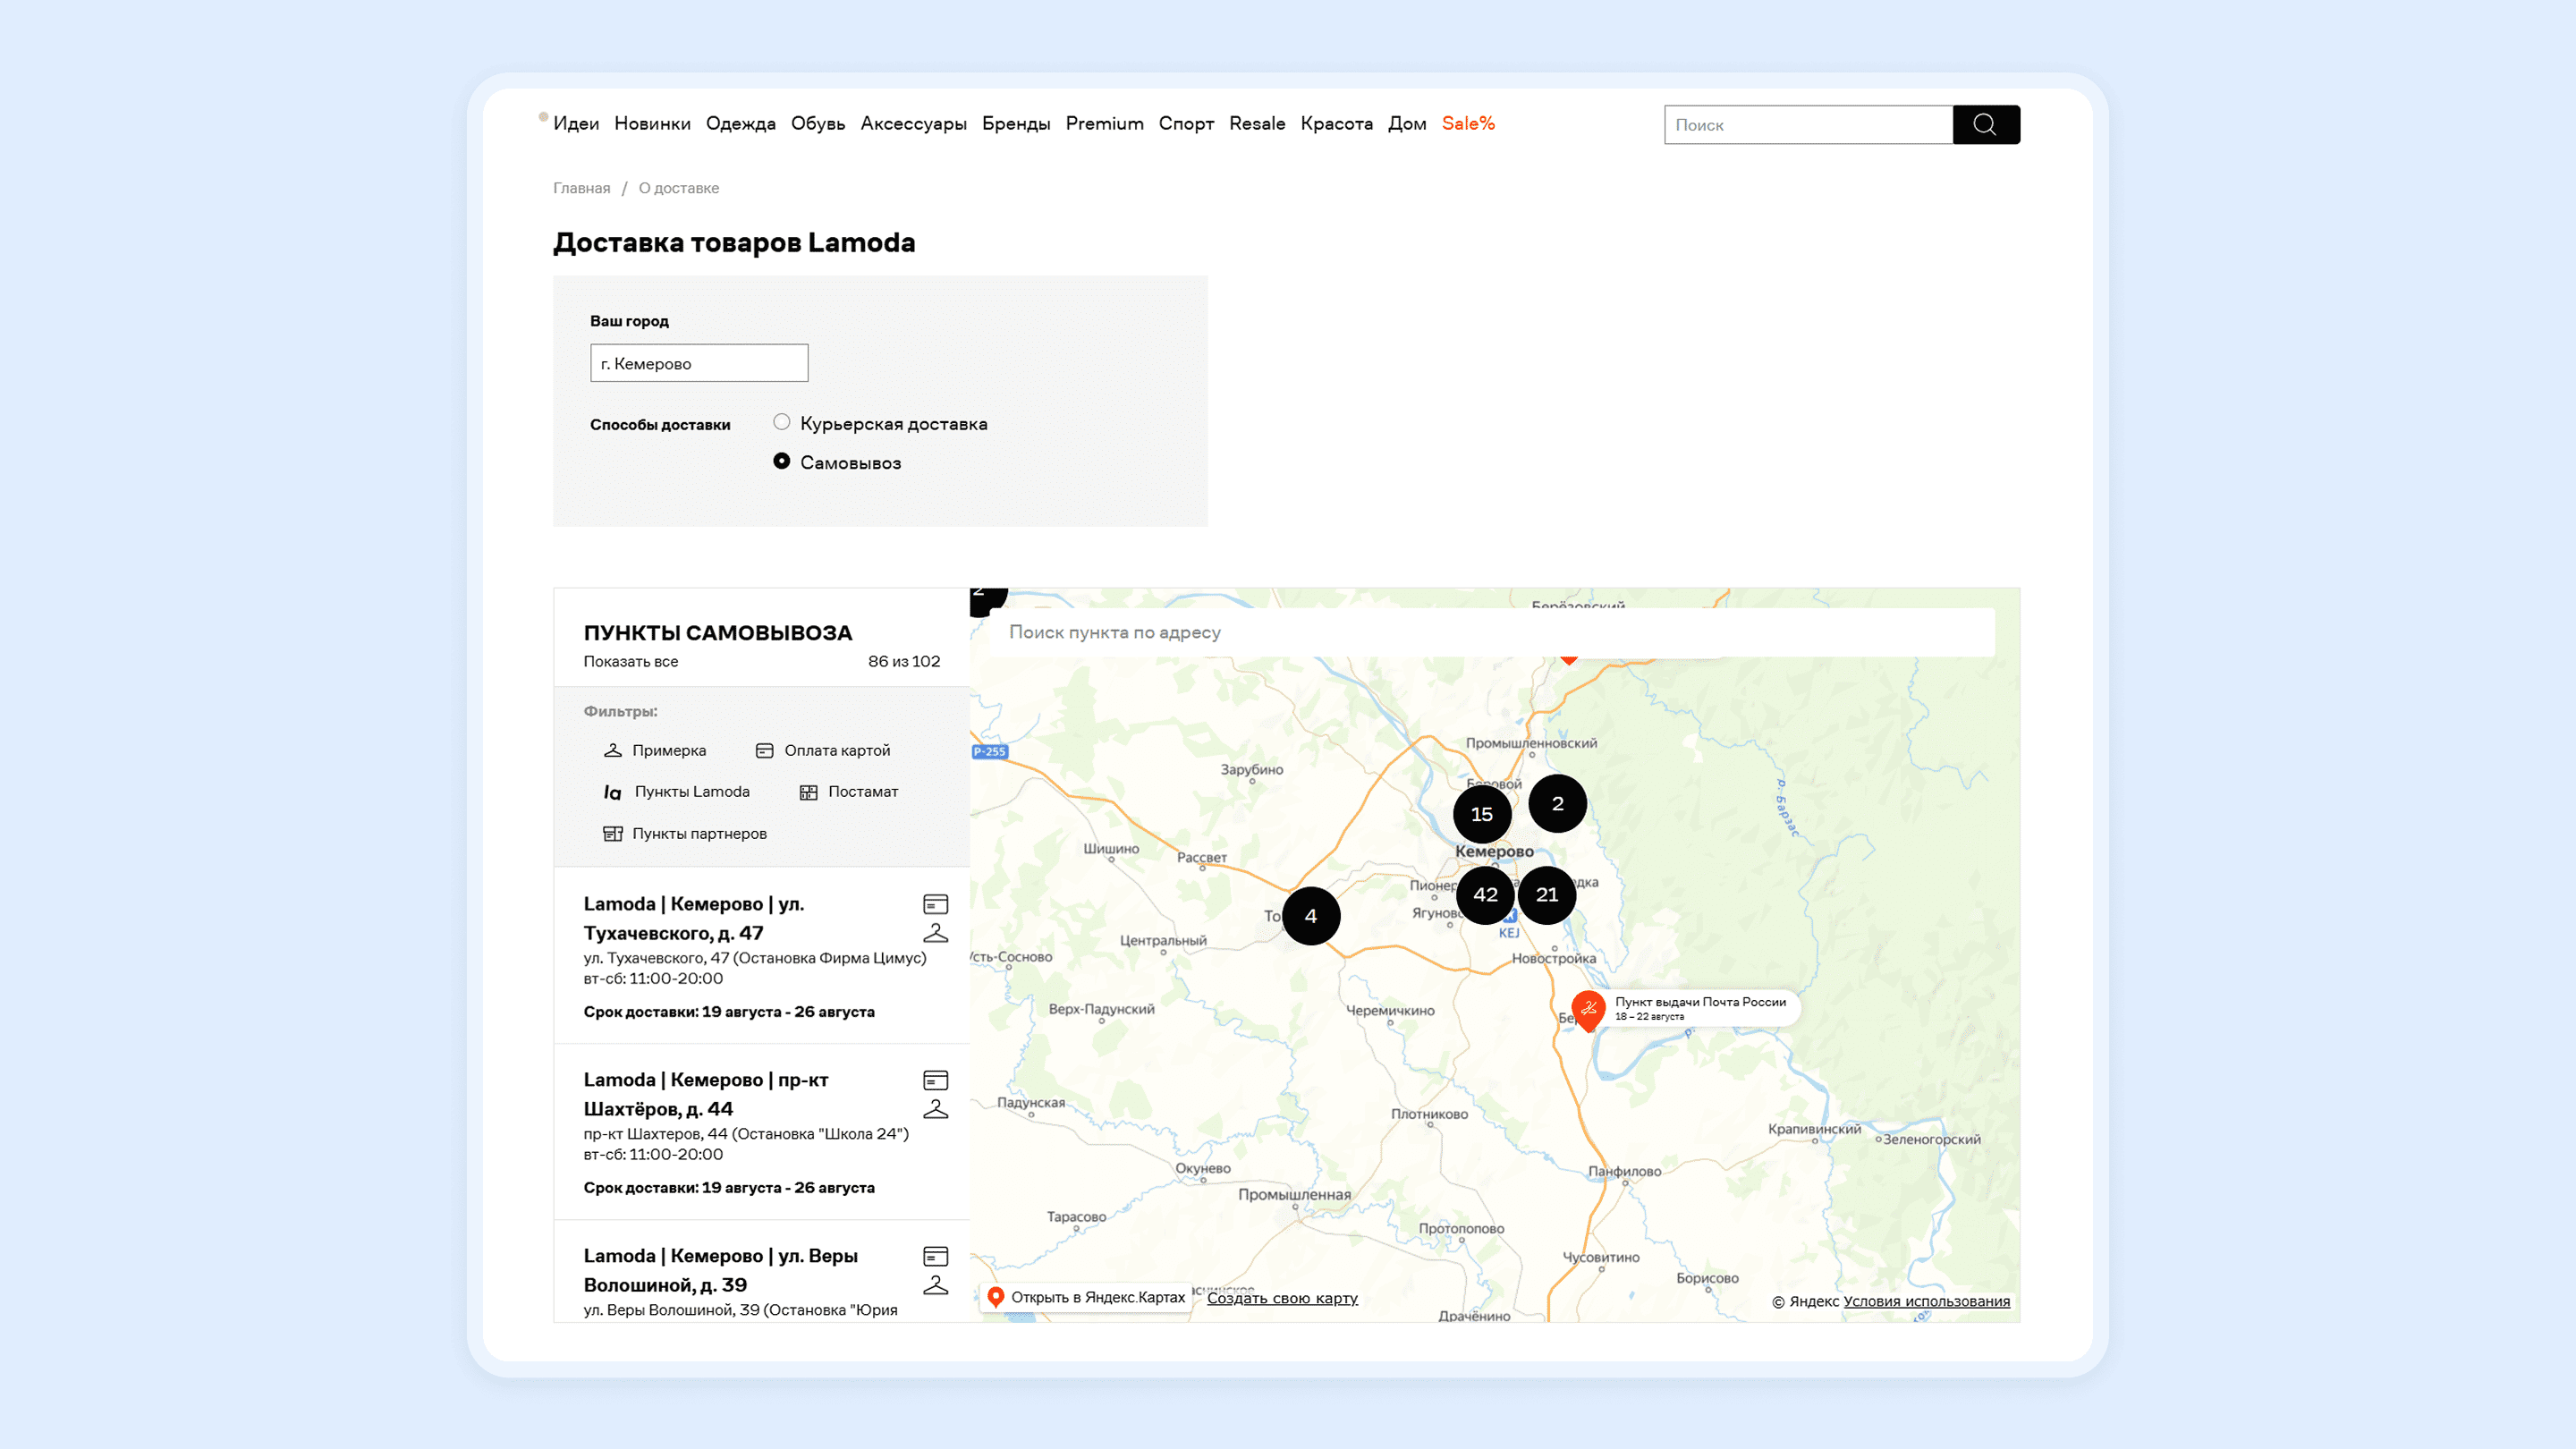The height and width of the screenshot is (1449, 2576).
Task: Open the Дом menu
Action: click(x=1407, y=123)
